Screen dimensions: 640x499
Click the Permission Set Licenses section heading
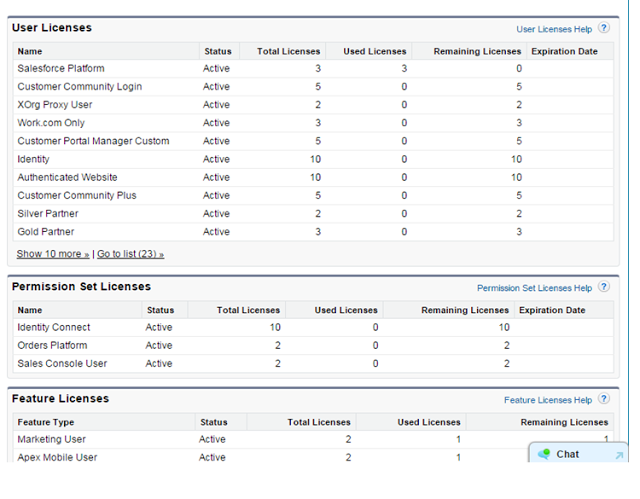pos(81,286)
